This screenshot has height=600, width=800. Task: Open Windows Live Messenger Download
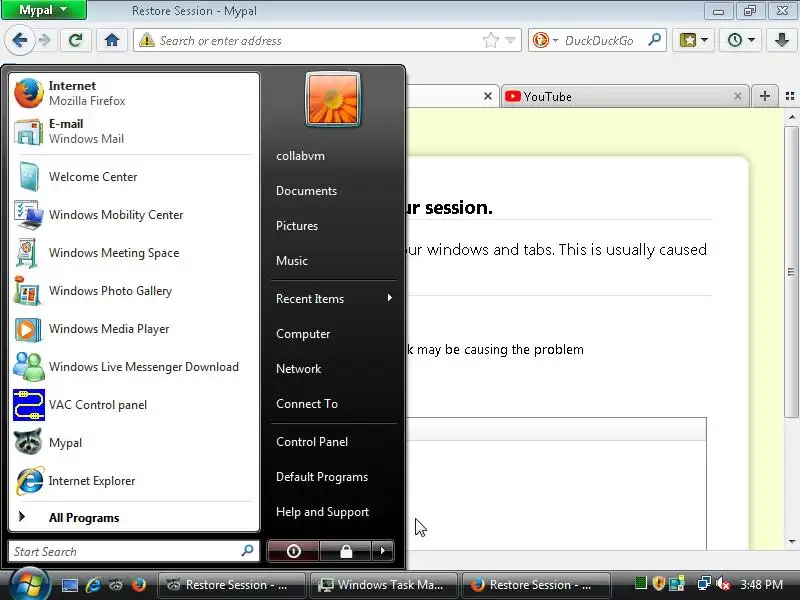pos(134,367)
